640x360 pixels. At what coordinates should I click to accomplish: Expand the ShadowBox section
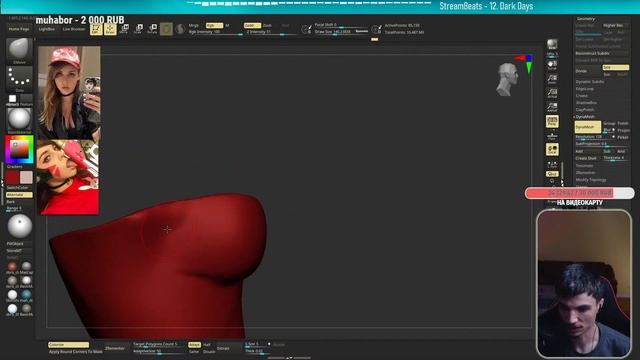(x=586, y=102)
